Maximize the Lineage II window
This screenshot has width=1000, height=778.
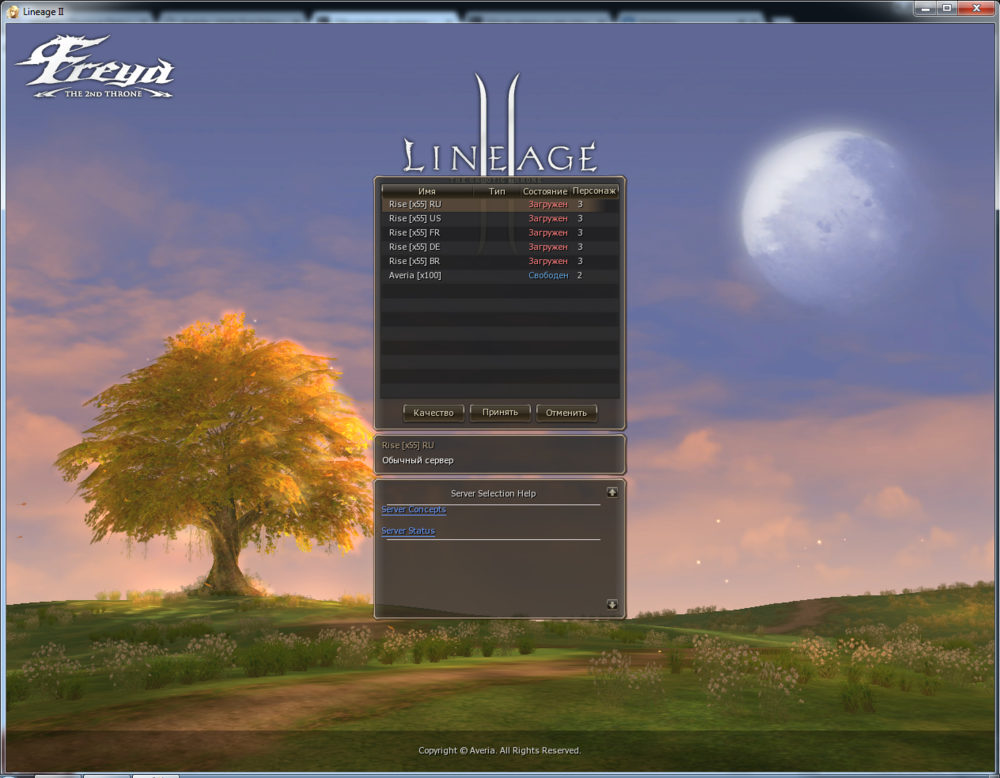(x=947, y=8)
